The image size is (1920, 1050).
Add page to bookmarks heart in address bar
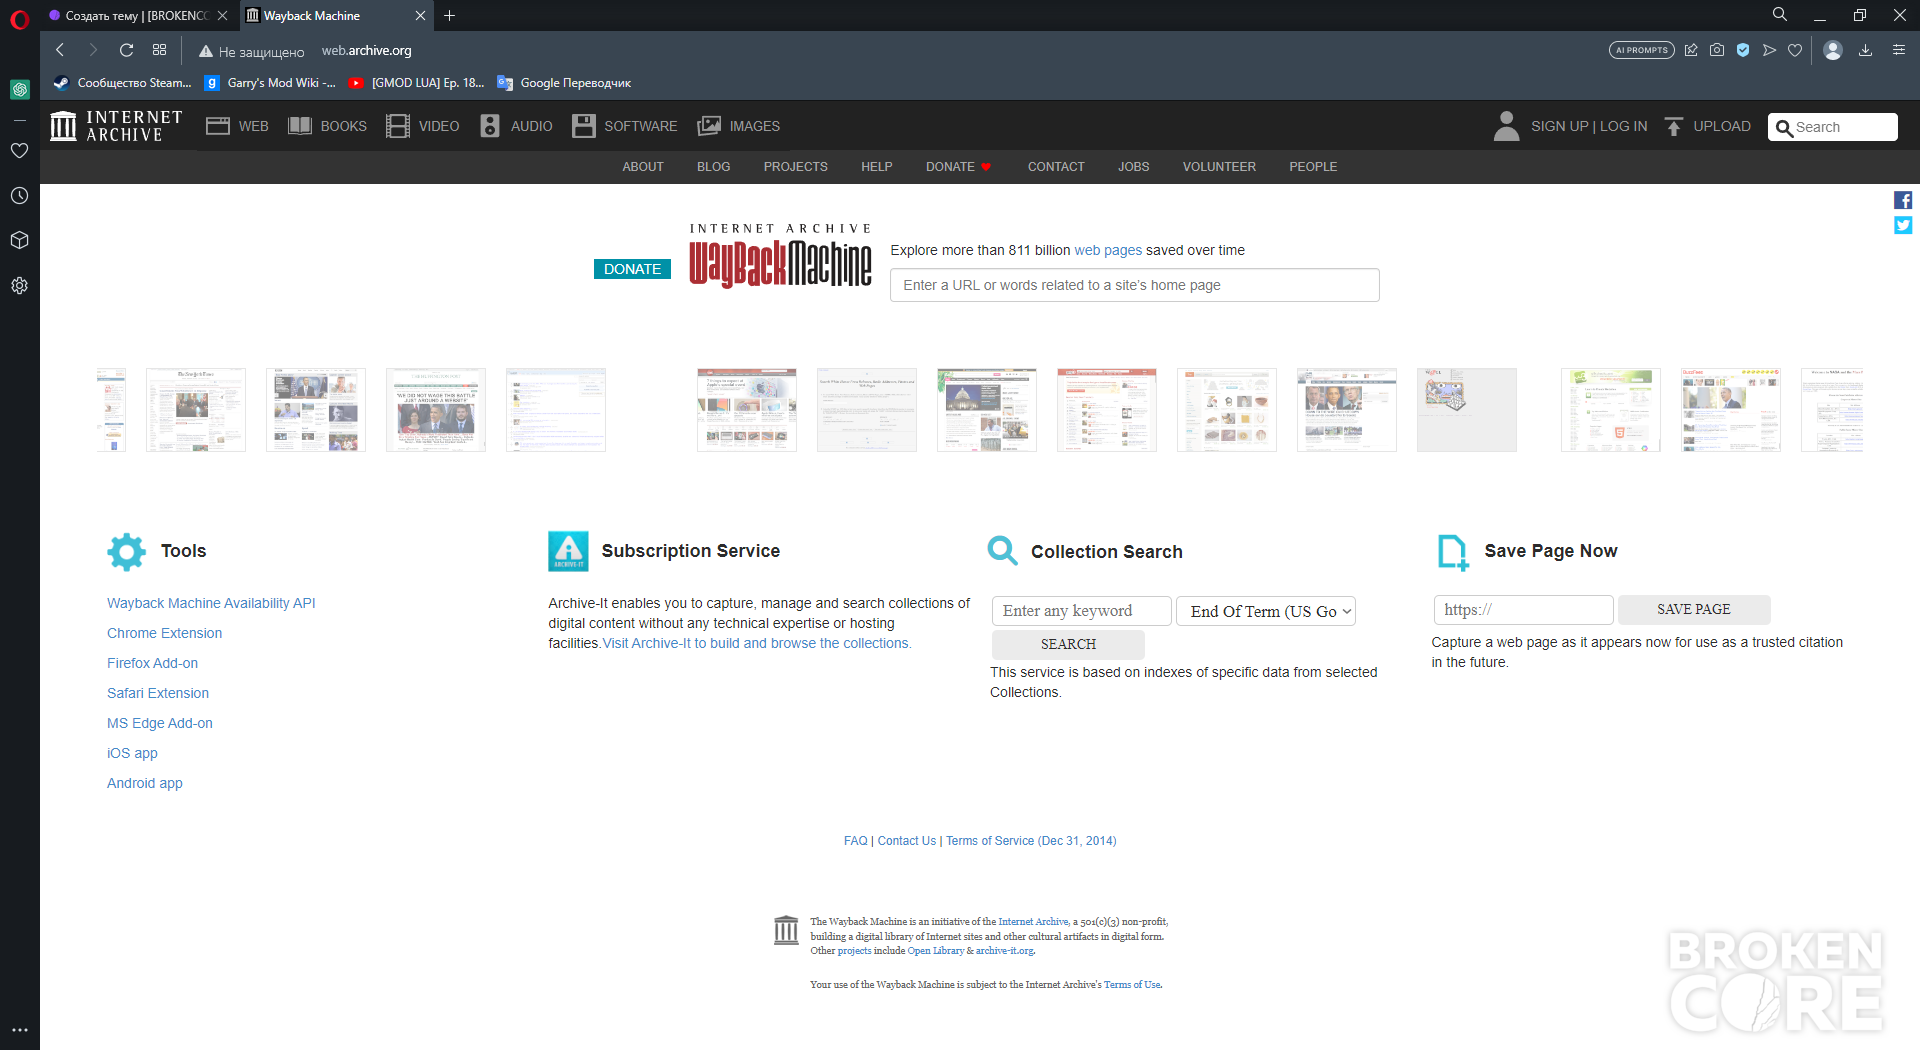click(x=1795, y=50)
